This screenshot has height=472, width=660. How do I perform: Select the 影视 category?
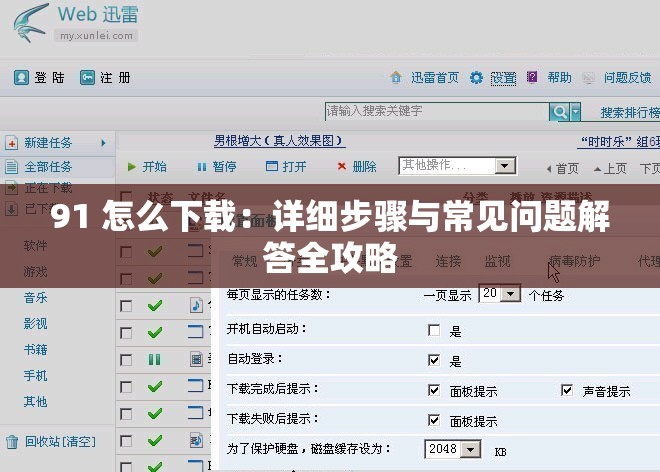(x=35, y=324)
